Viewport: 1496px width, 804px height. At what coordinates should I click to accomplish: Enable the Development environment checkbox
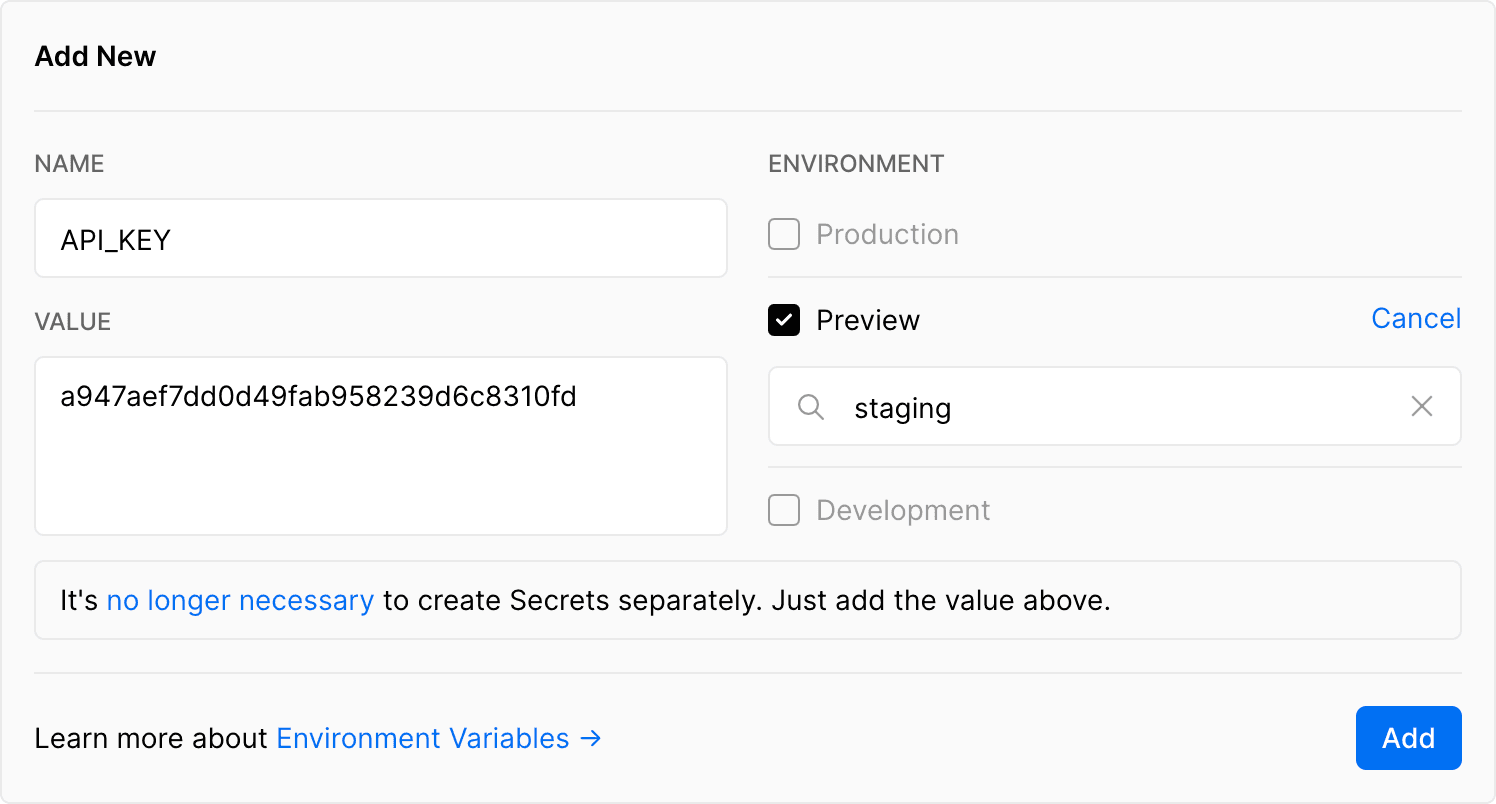784,510
